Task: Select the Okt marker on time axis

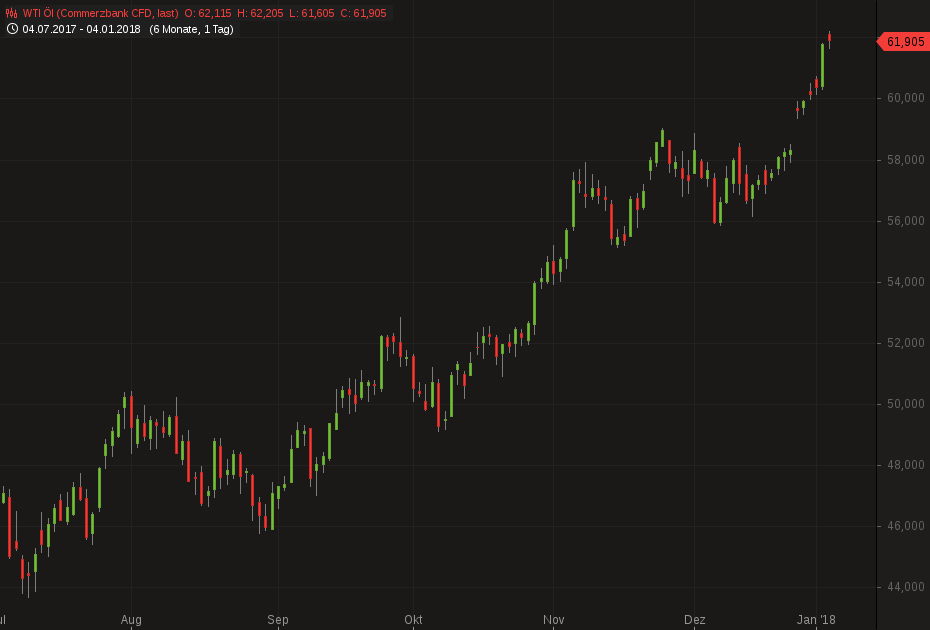Action: (413, 620)
